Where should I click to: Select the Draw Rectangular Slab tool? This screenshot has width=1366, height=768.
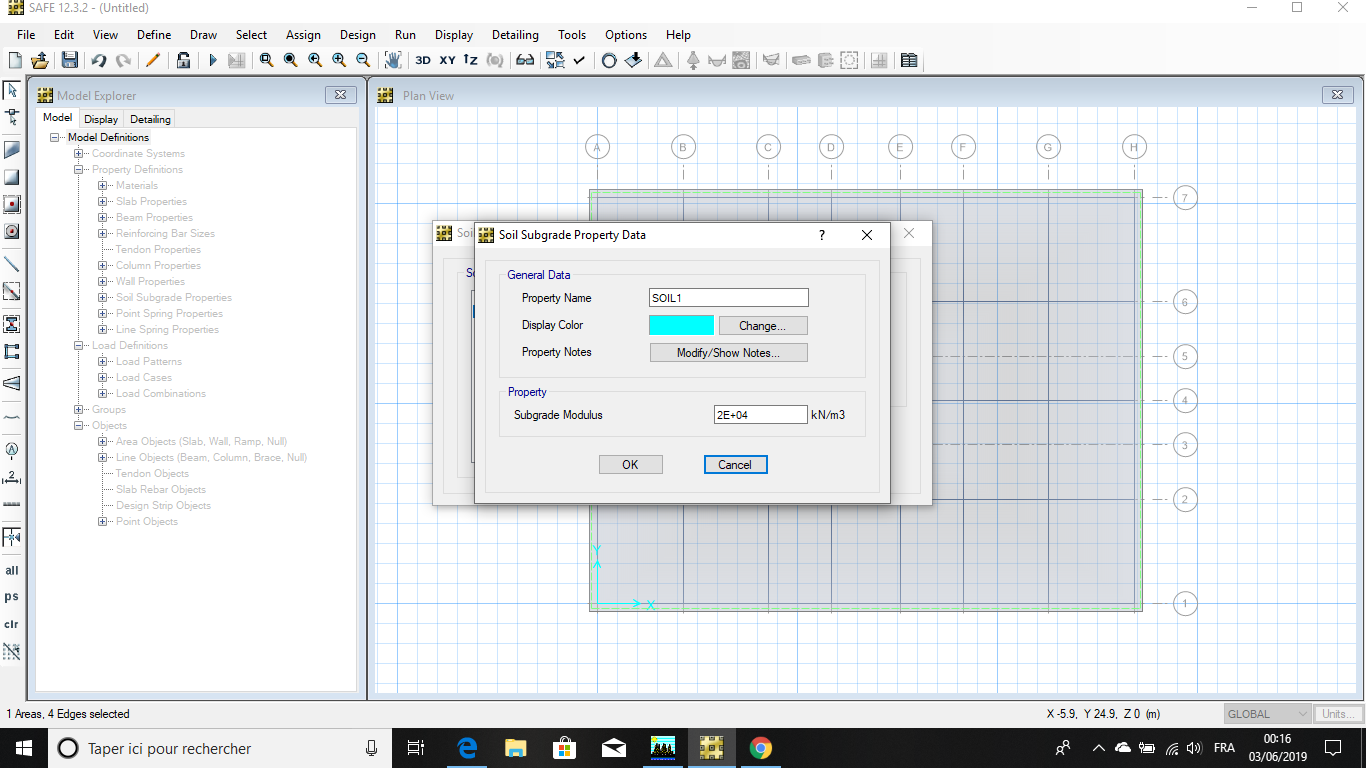click(x=12, y=177)
